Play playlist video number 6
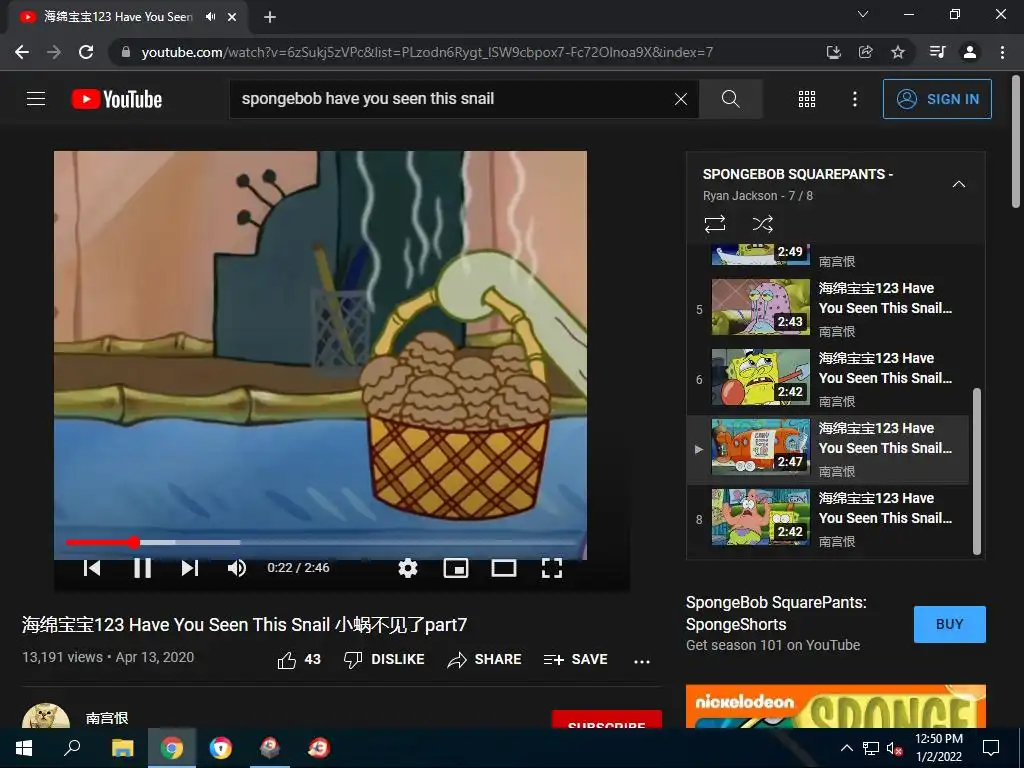1024x768 pixels. pyautogui.click(x=829, y=377)
